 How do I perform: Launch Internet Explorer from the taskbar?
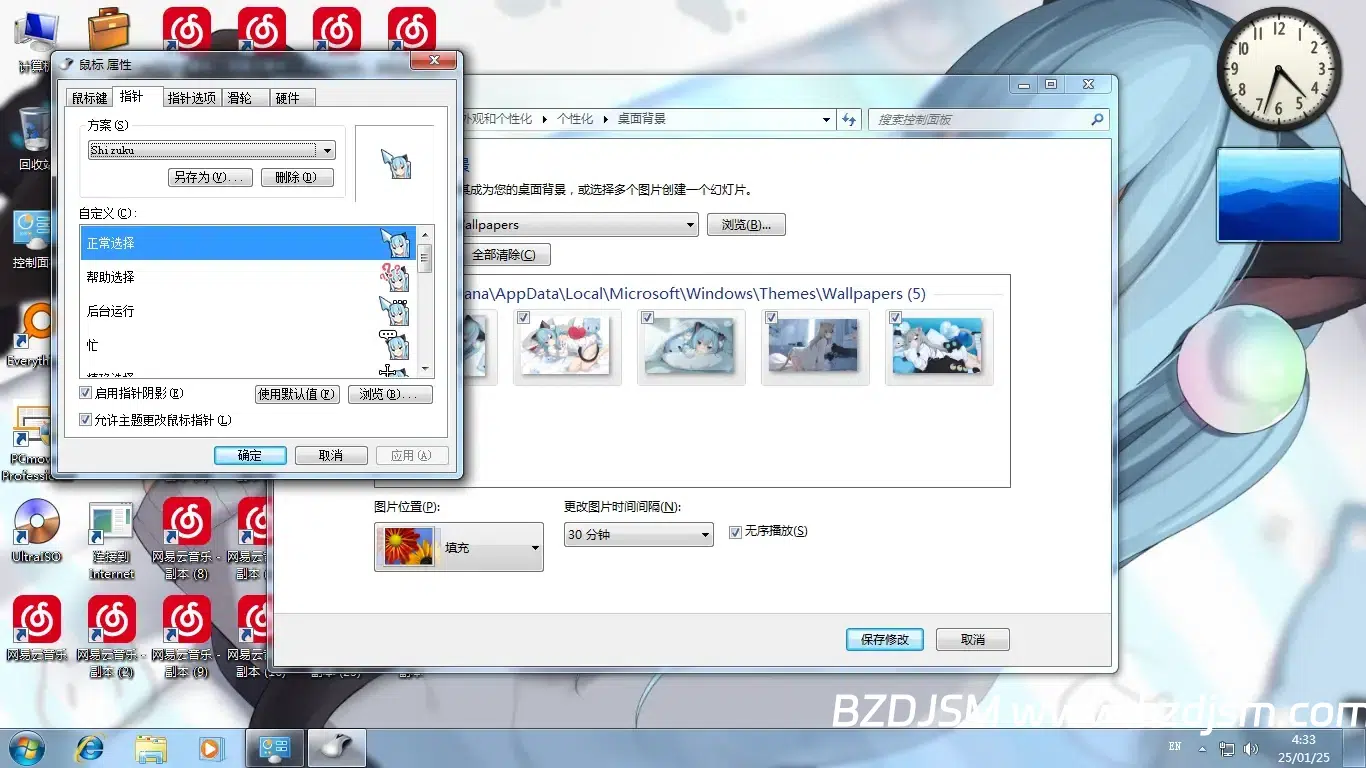tap(90, 747)
